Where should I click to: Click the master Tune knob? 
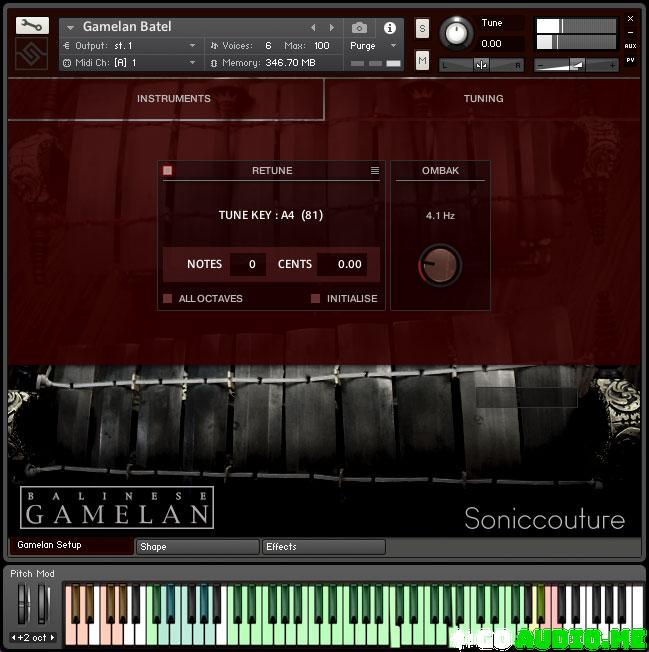pos(456,33)
